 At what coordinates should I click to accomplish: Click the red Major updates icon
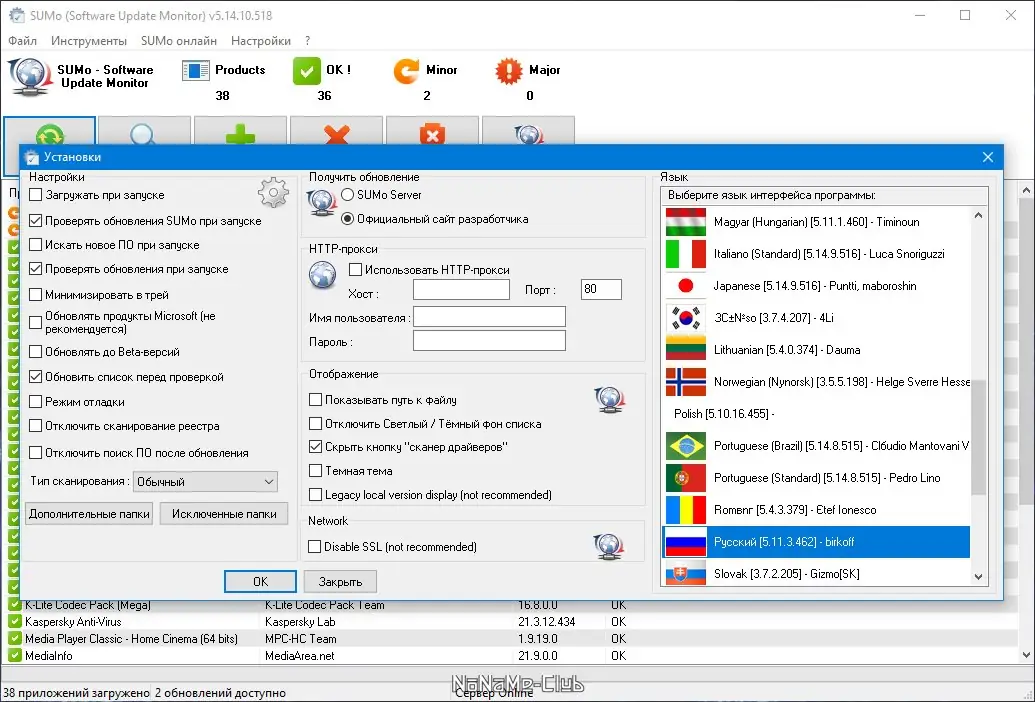[x=508, y=71]
